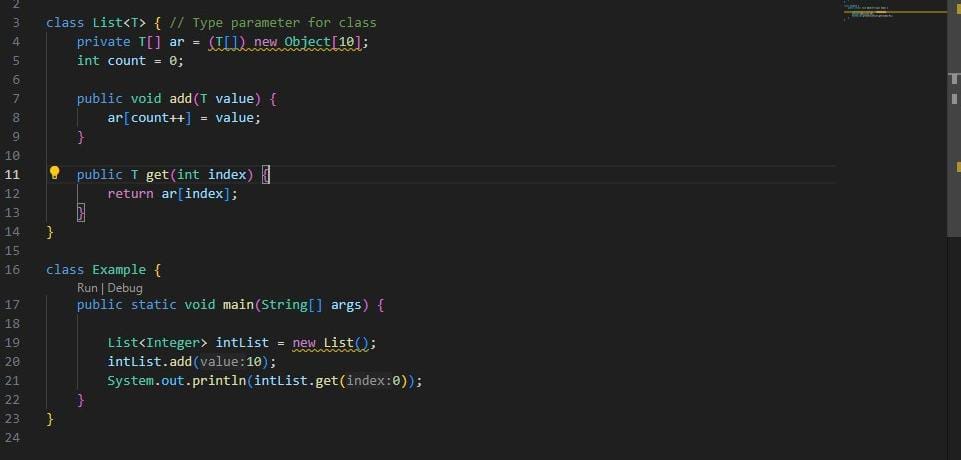Click the "add" method name on line 7
This screenshot has height=460, width=961.
point(181,99)
